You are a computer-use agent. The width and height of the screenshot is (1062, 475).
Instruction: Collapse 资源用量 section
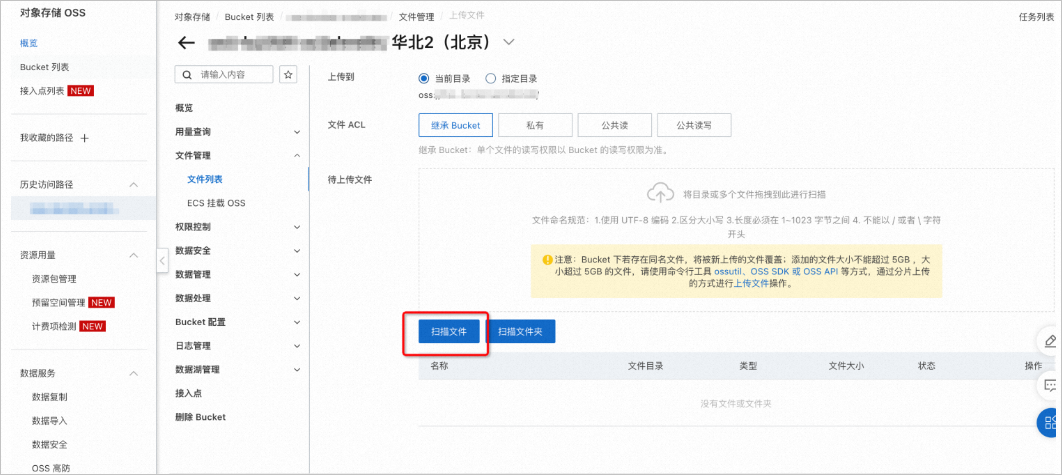[x=133, y=255]
